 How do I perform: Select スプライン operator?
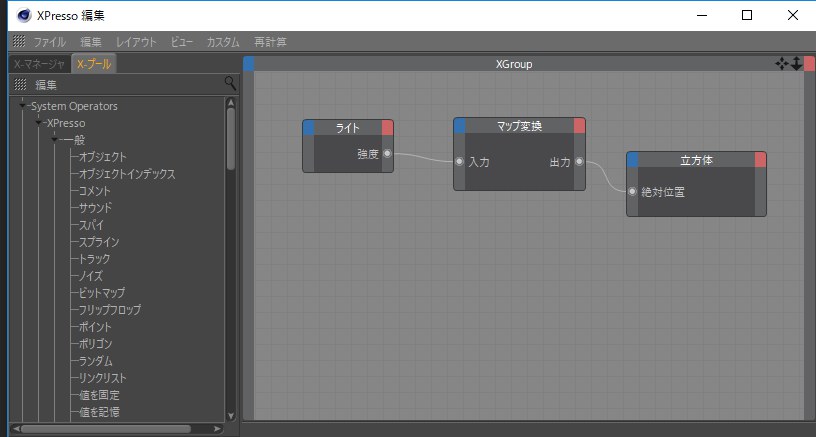[99, 242]
